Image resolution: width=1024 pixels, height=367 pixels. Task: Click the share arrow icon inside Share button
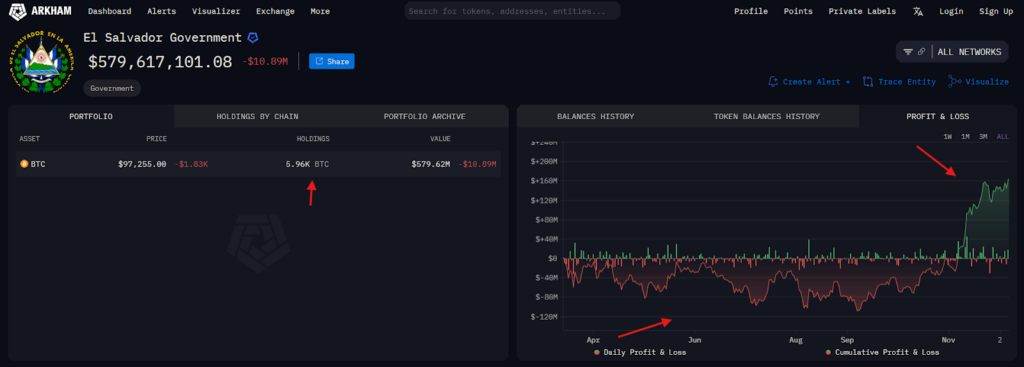319,61
